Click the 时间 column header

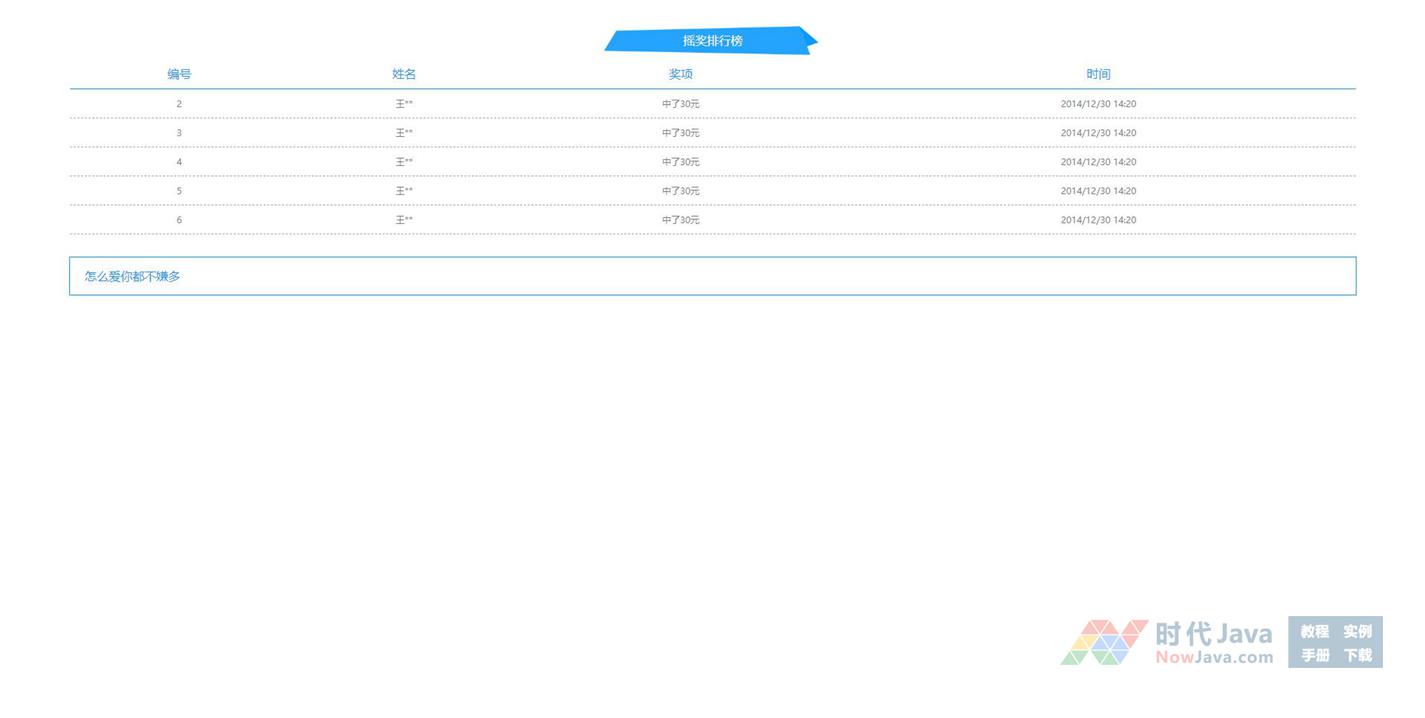pyautogui.click(x=1098, y=74)
